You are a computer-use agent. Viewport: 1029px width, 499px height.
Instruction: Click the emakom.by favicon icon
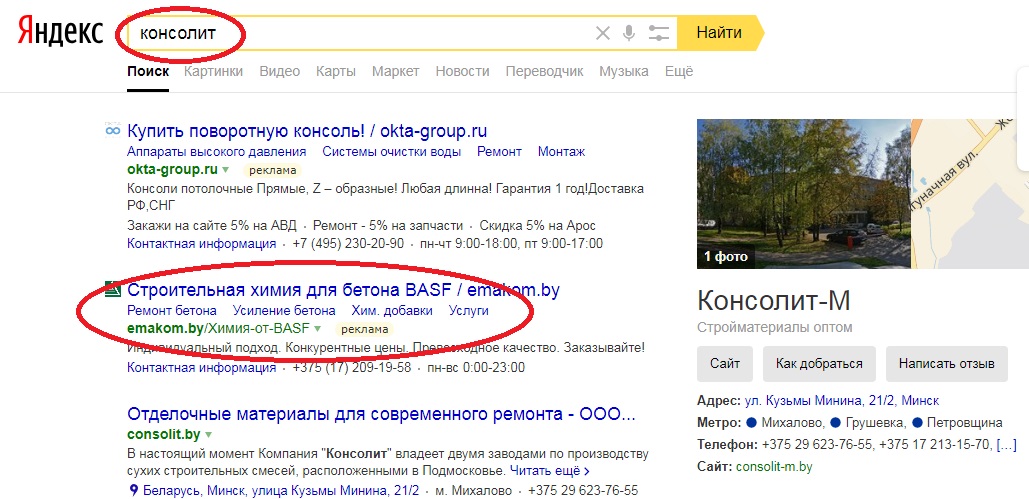coord(113,289)
